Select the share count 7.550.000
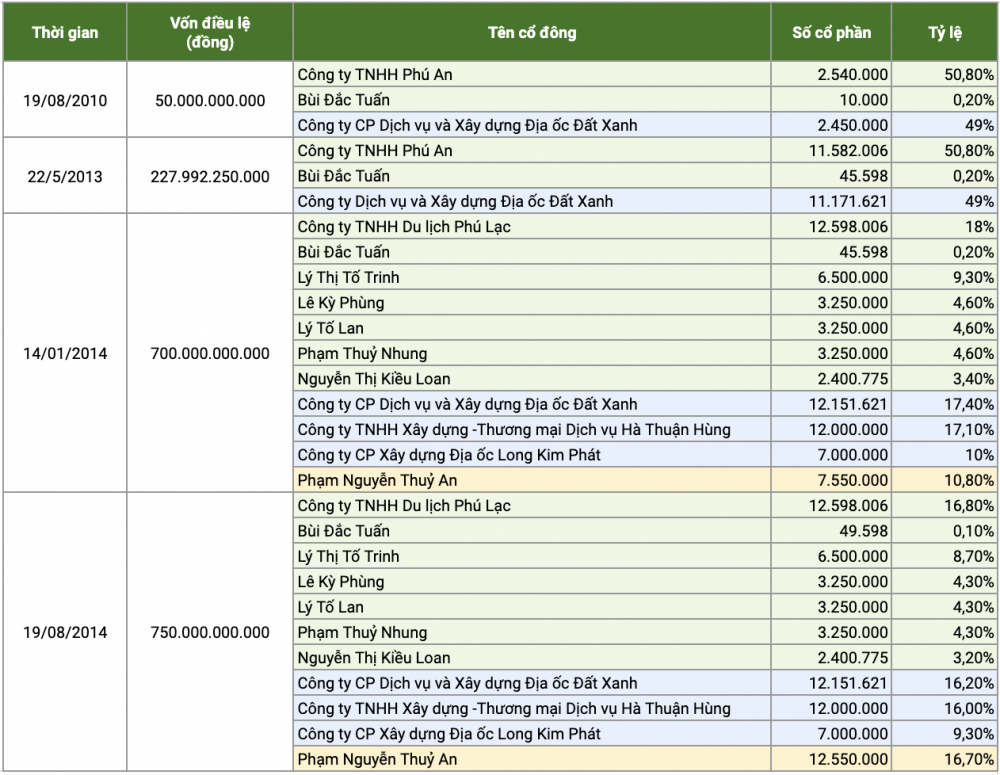This screenshot has width=1000, height=775. [x=853, y=480]
